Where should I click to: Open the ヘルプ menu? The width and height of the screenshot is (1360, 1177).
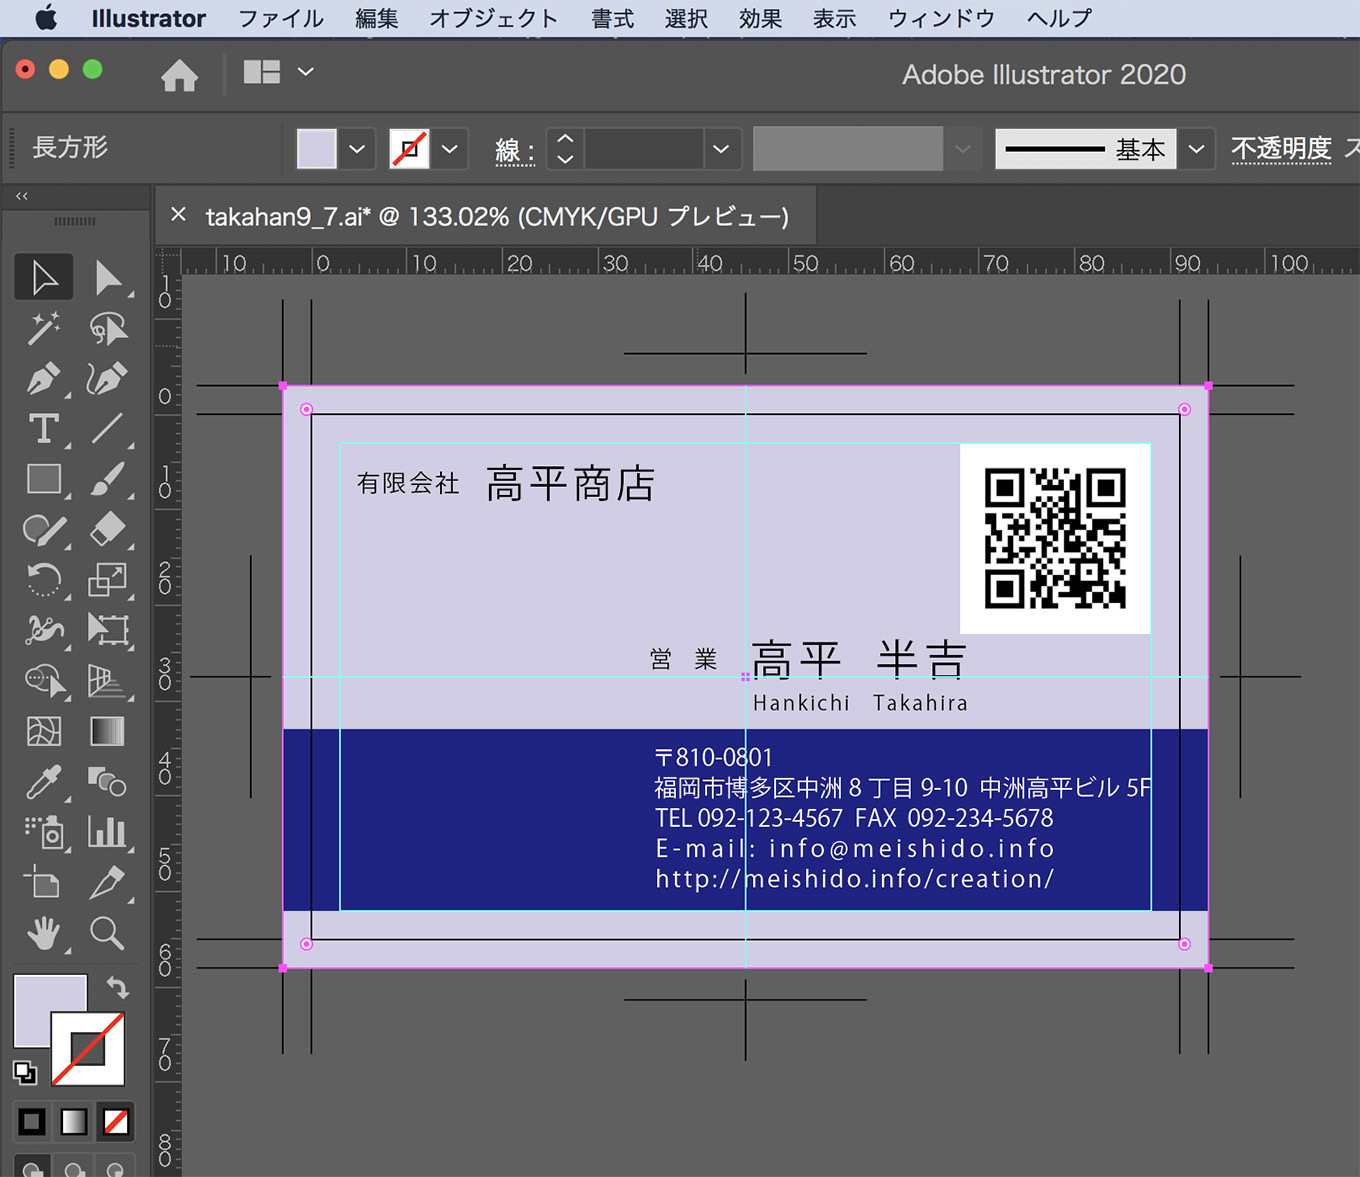[1059, 18]
